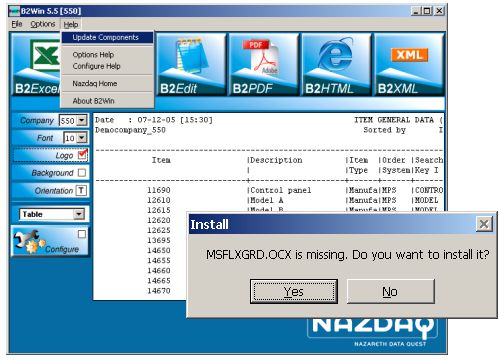The width and height of the screenshot is (499, 360).
Task: Toggle the Orientation checkbox
Action: click(81, 190)
